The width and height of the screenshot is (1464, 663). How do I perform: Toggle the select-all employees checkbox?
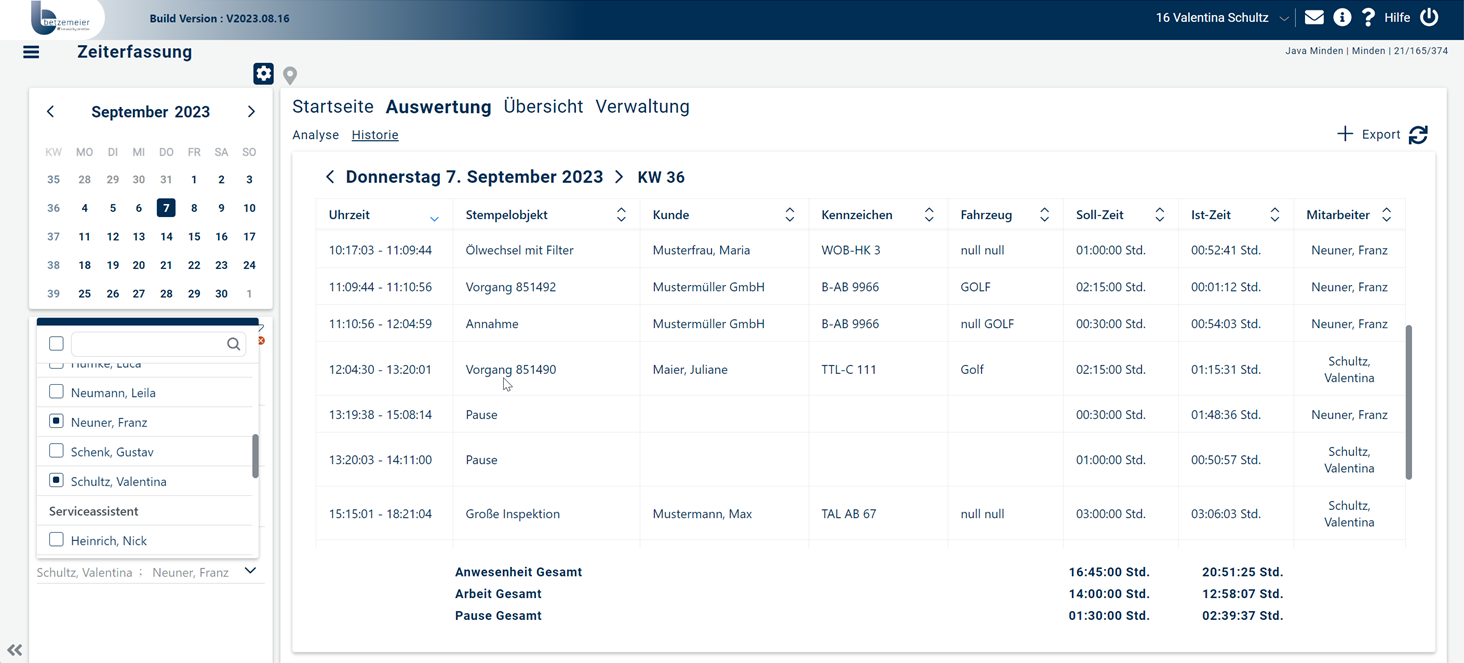[56, 344]
